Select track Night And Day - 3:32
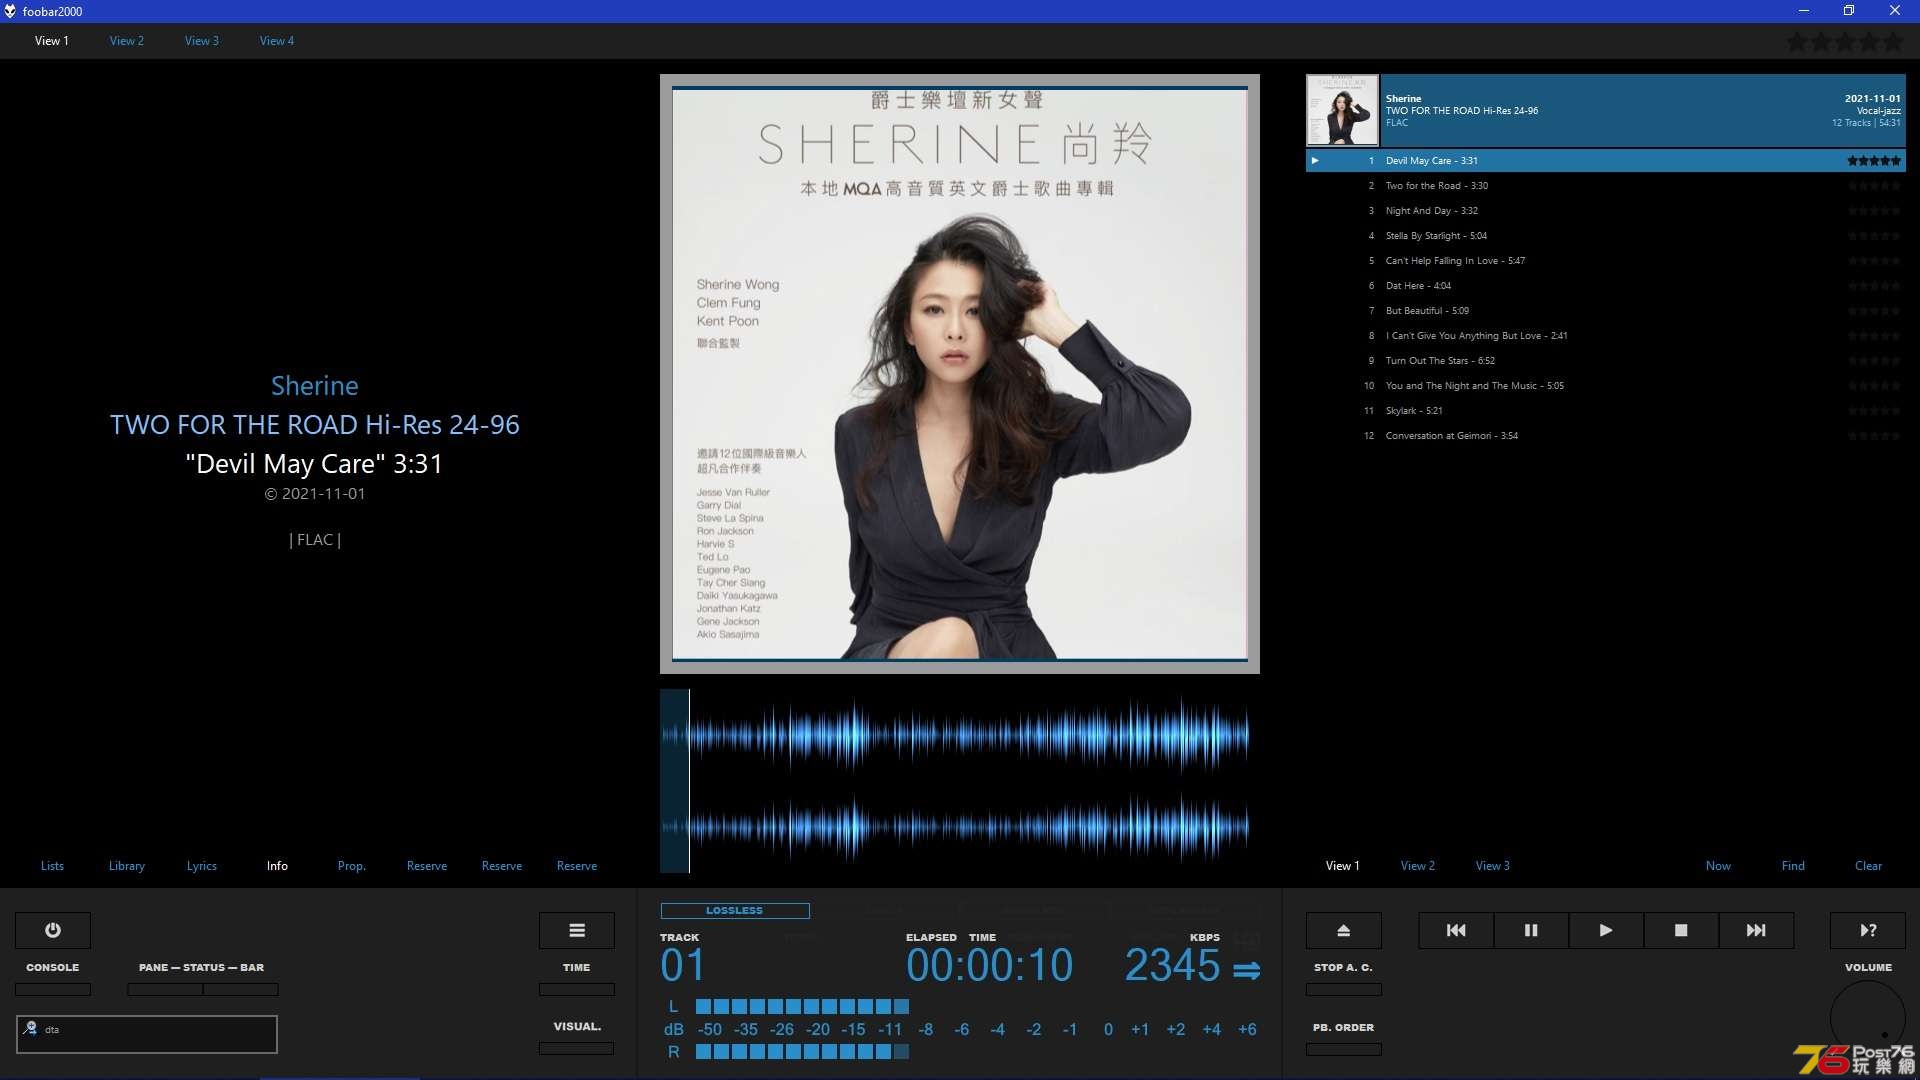 [x=1606, y=211]
